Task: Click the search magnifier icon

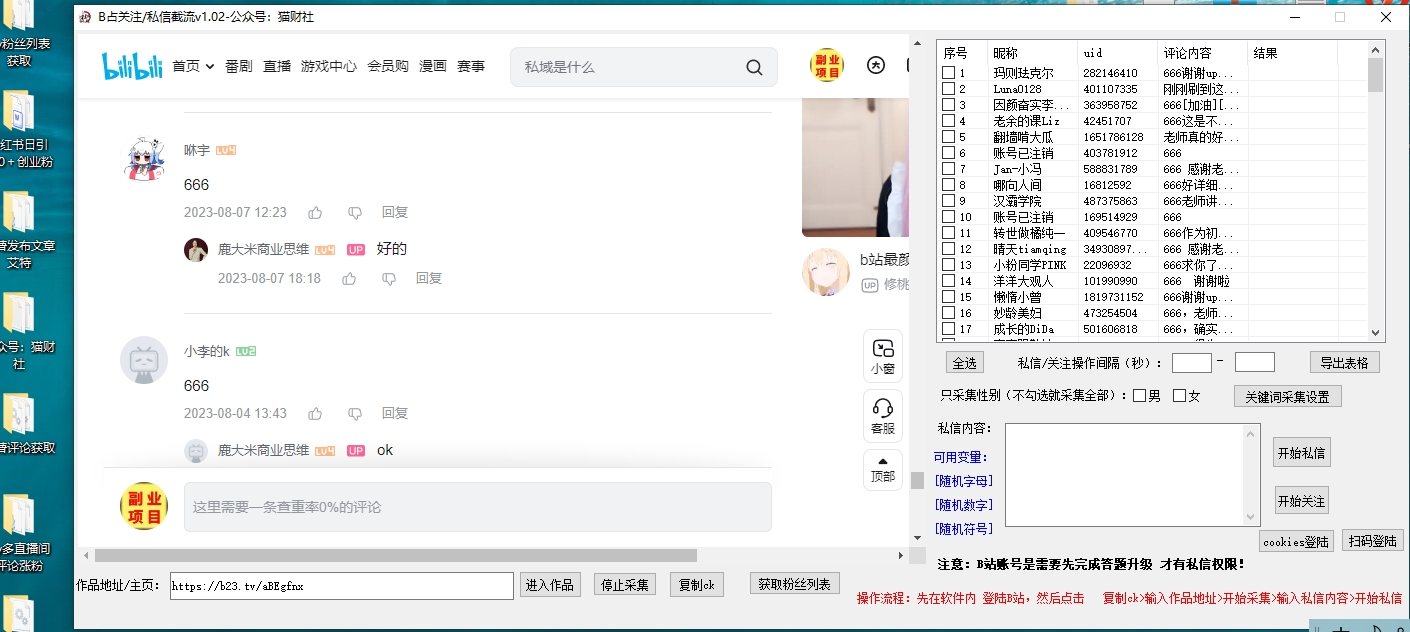Action: [x=754, y=67]
